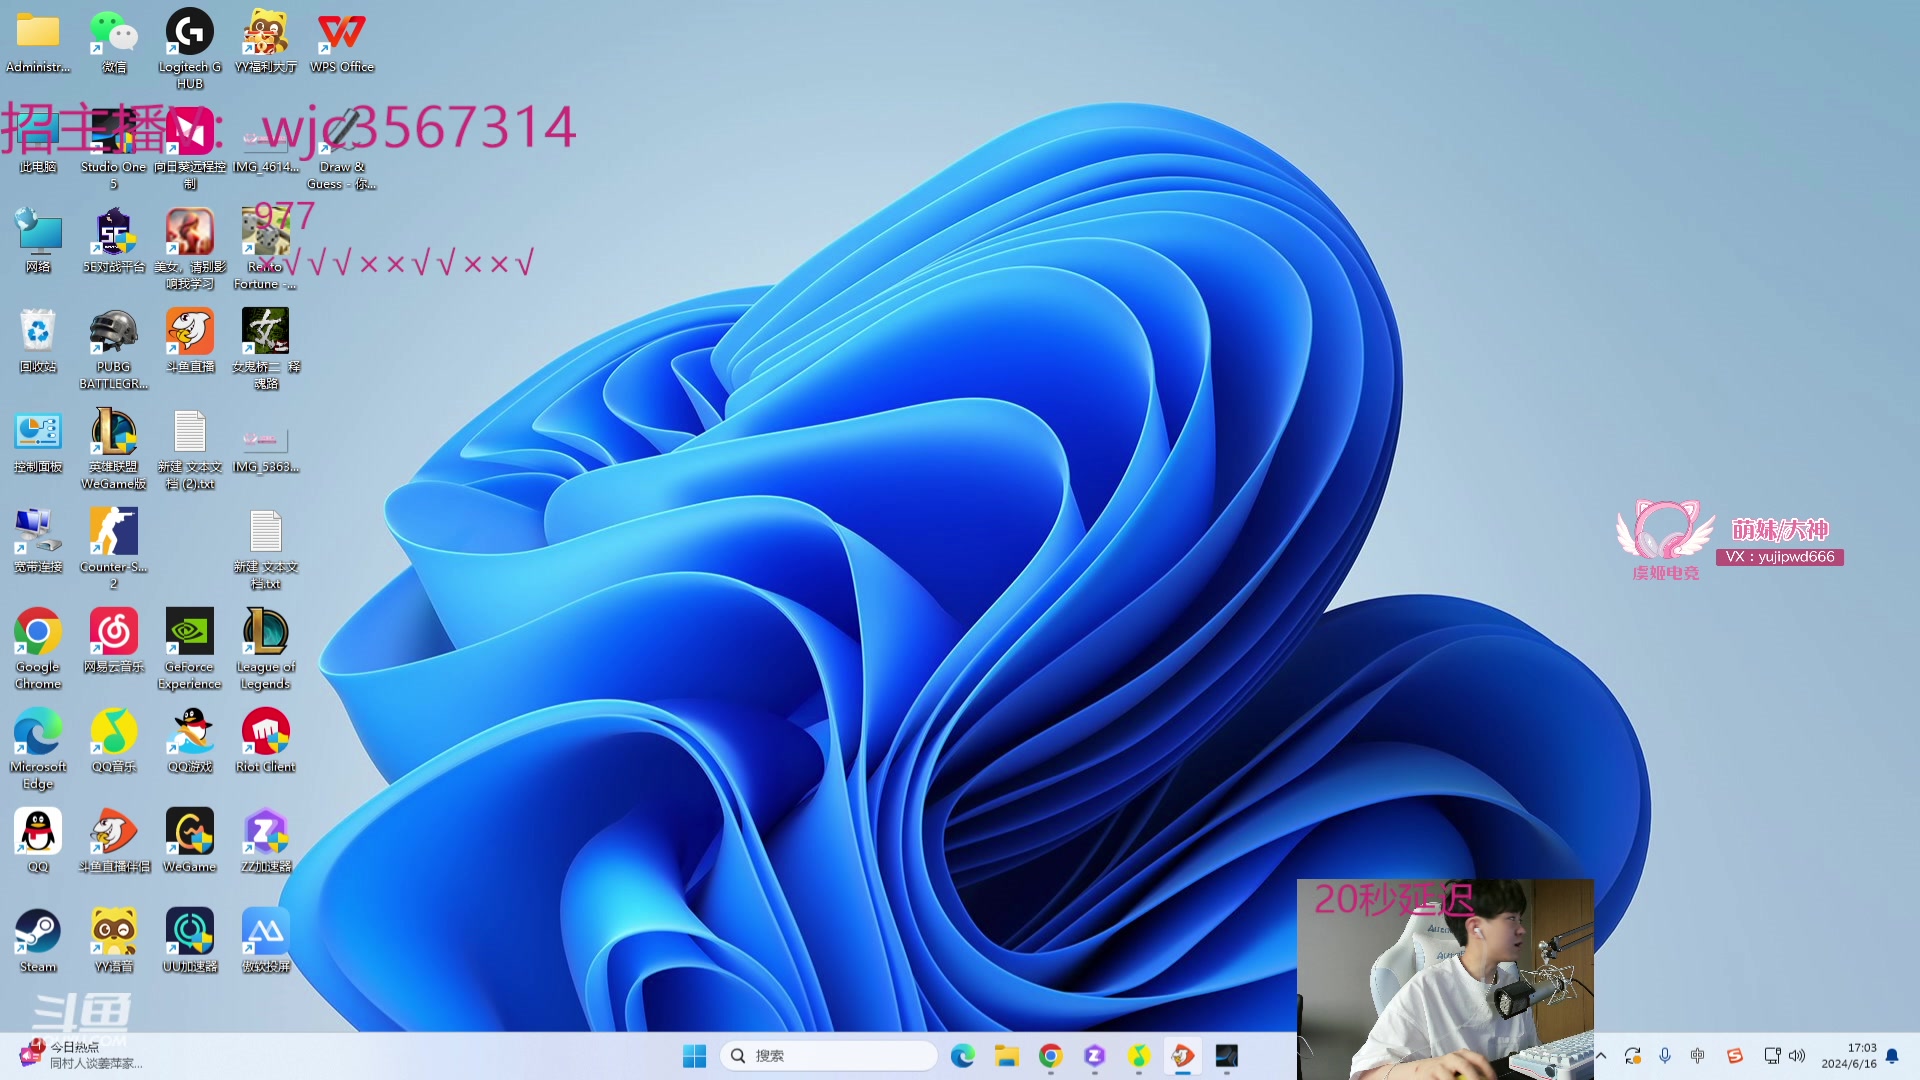Launch PUBG BATTLEGROUNDS shortcut
The image size is (1920, 1080).
[114, 349]
